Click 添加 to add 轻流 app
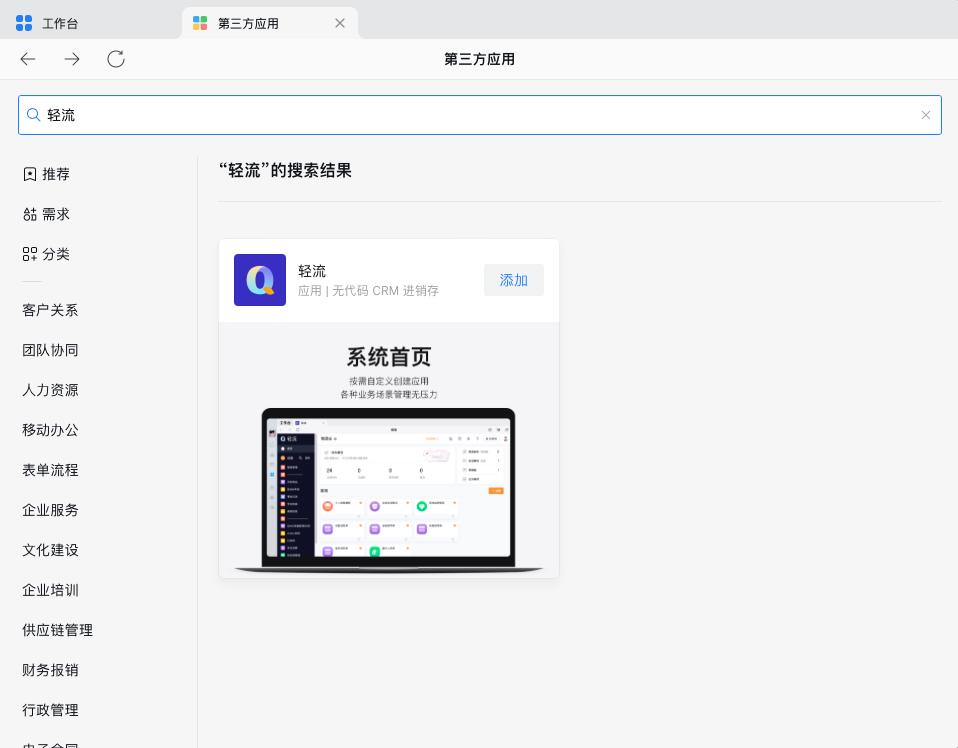The height and width of the screenshot is (748, 958). 514,280
